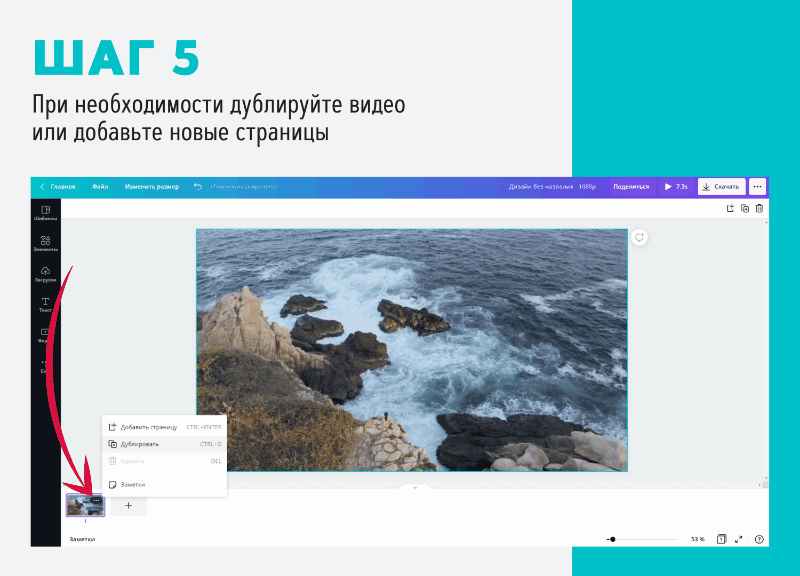Choose Заметки in the context menu

[164, 484]
